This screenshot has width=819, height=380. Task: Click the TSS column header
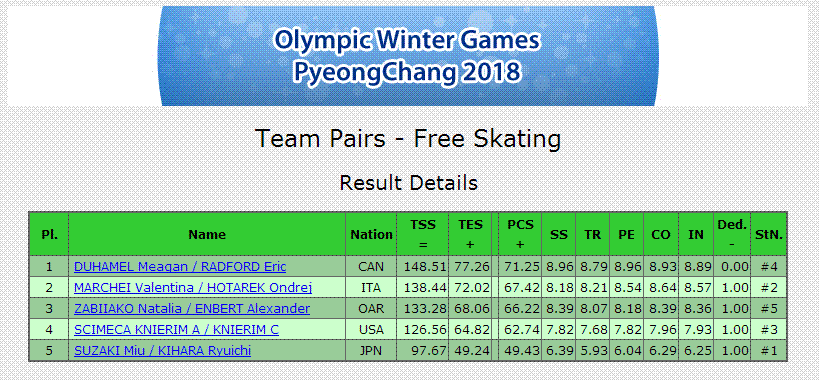(423, 234)
